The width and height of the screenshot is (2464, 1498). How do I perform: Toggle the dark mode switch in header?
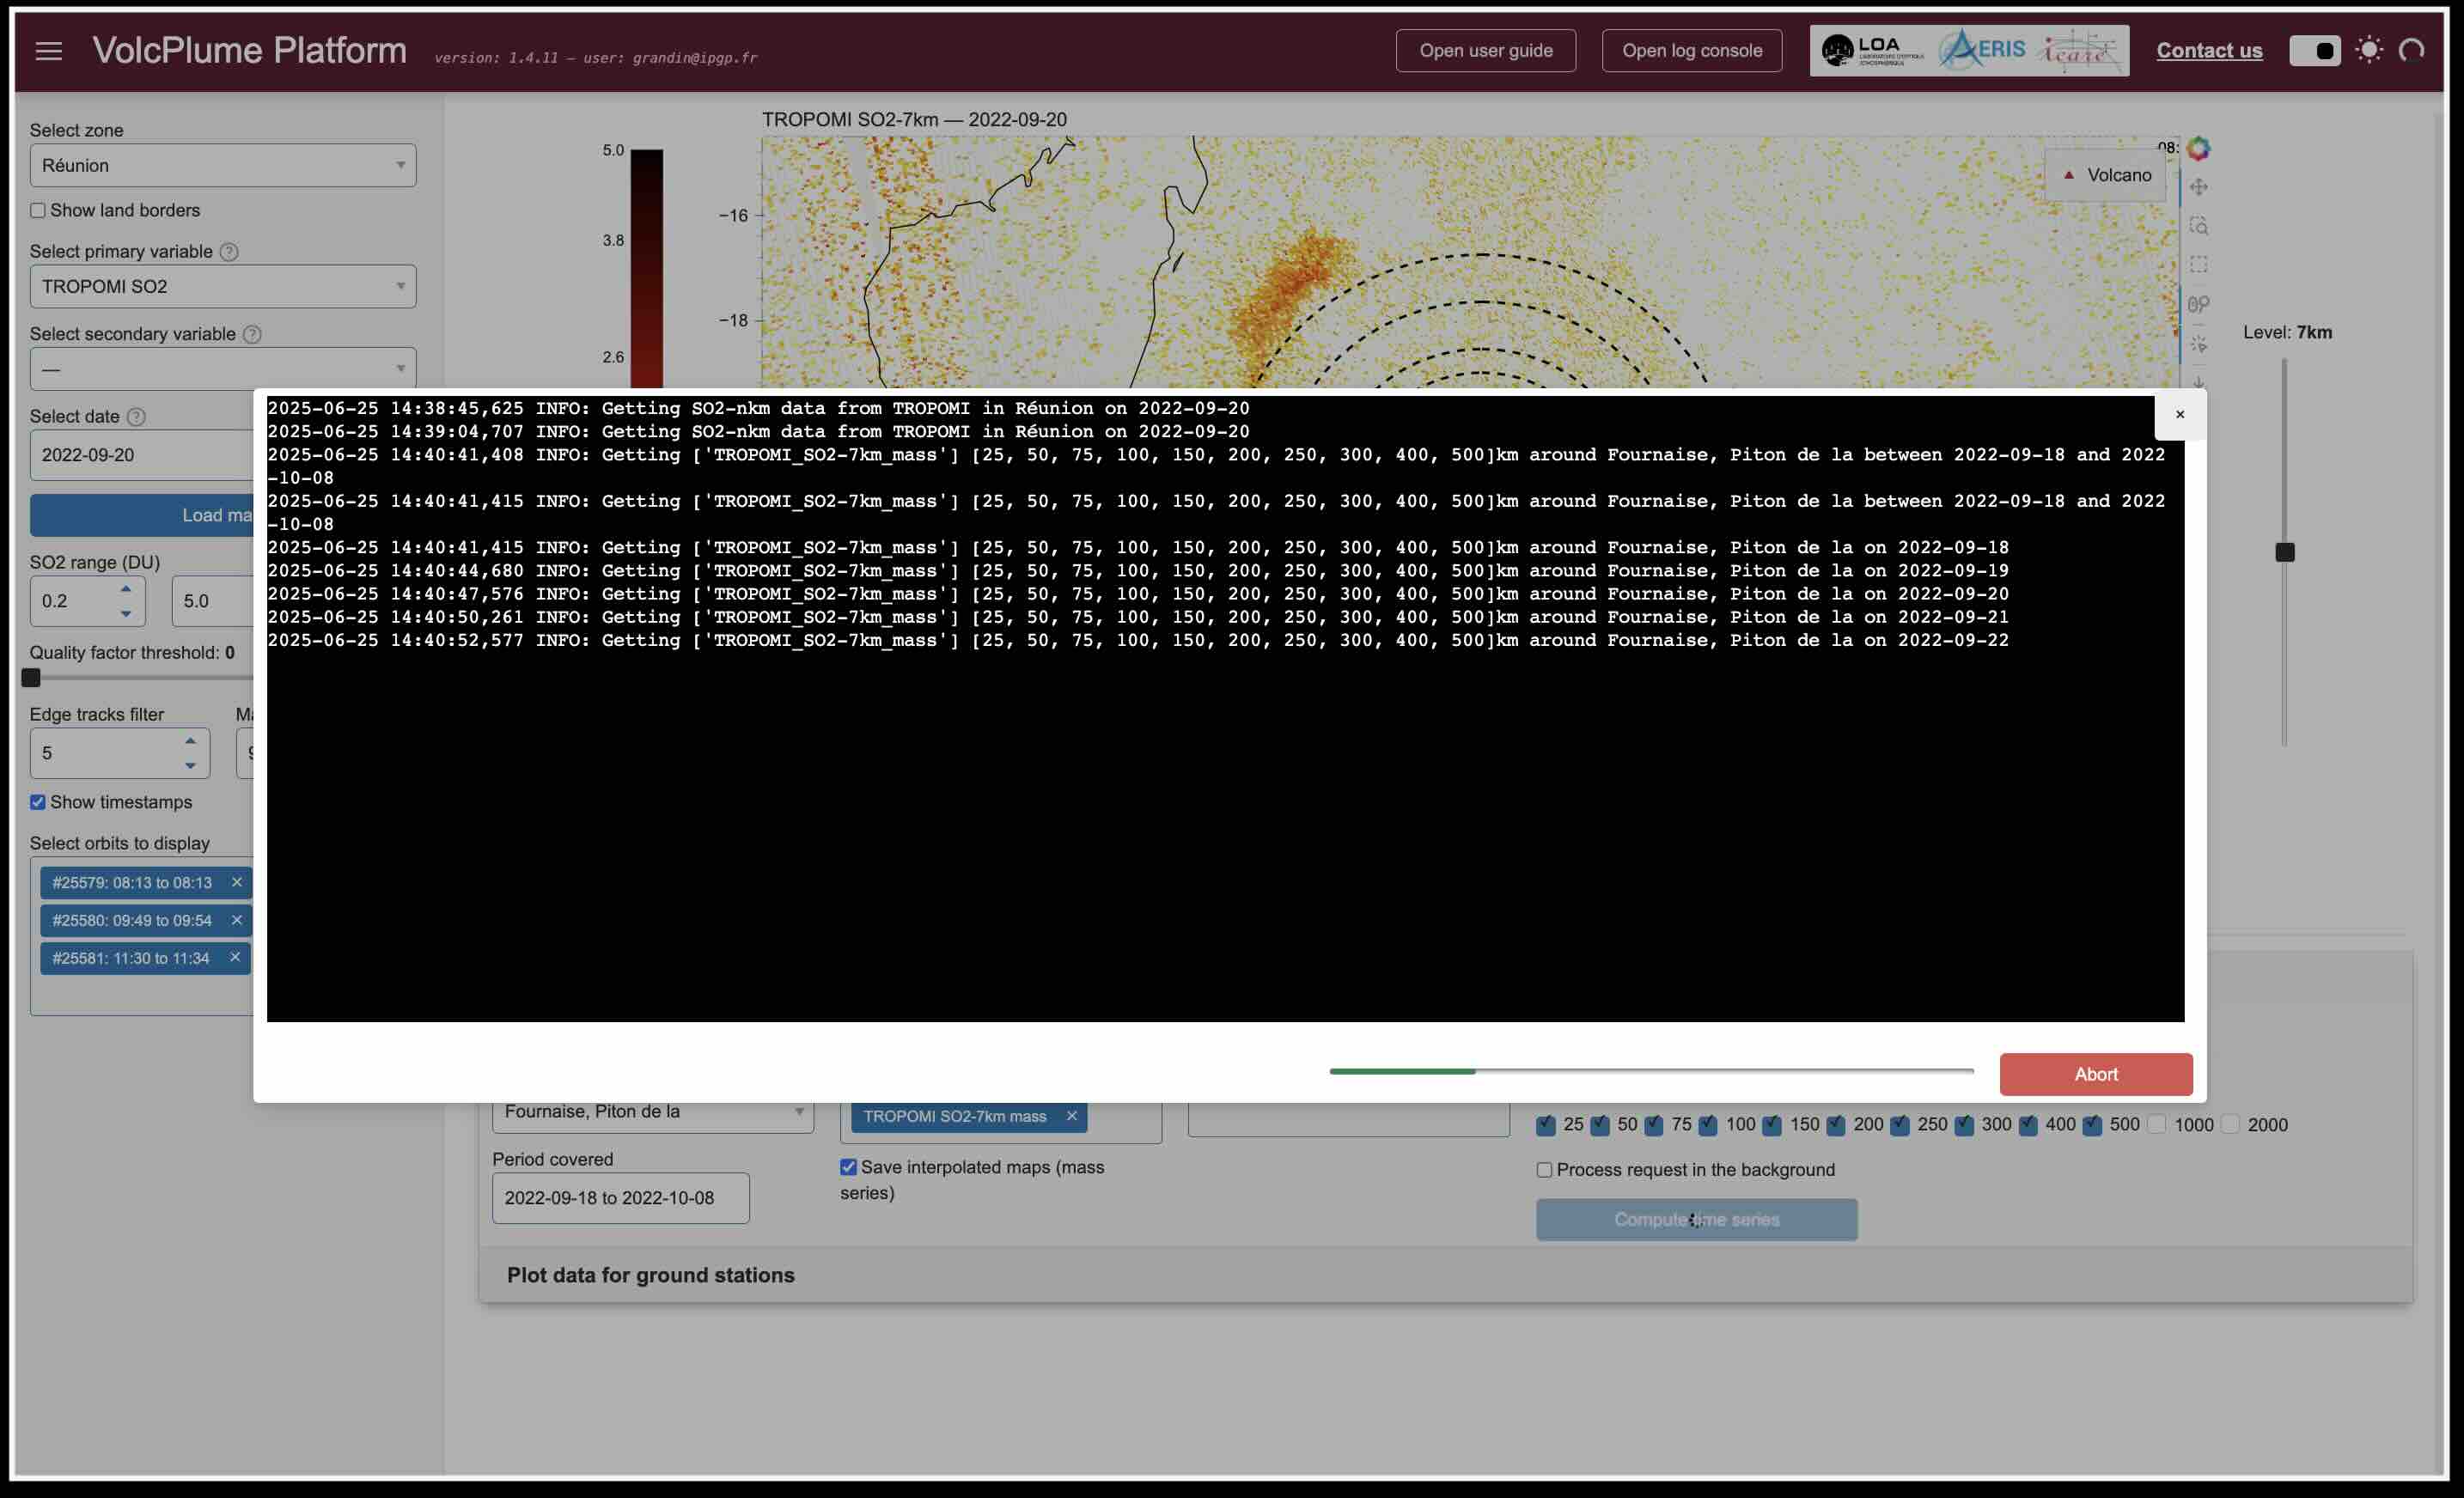2314,50
